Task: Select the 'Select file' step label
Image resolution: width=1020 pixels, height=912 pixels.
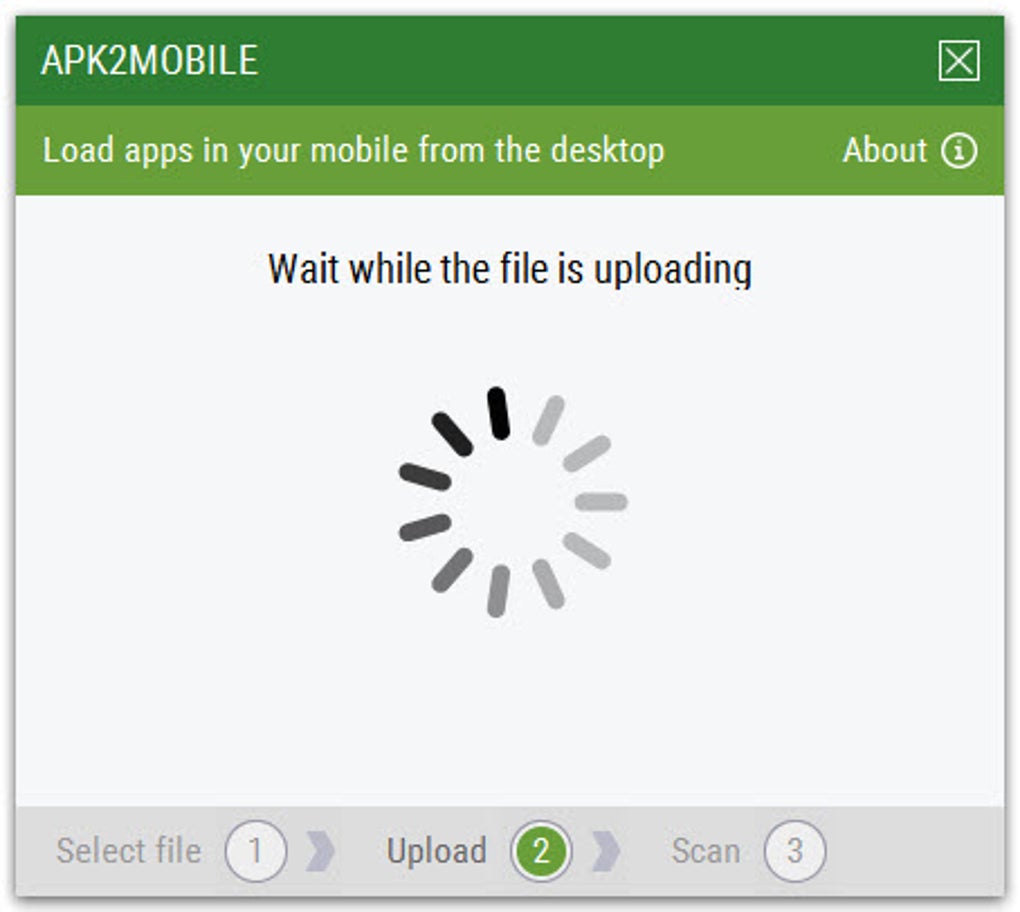Action: tap(129, 851)
